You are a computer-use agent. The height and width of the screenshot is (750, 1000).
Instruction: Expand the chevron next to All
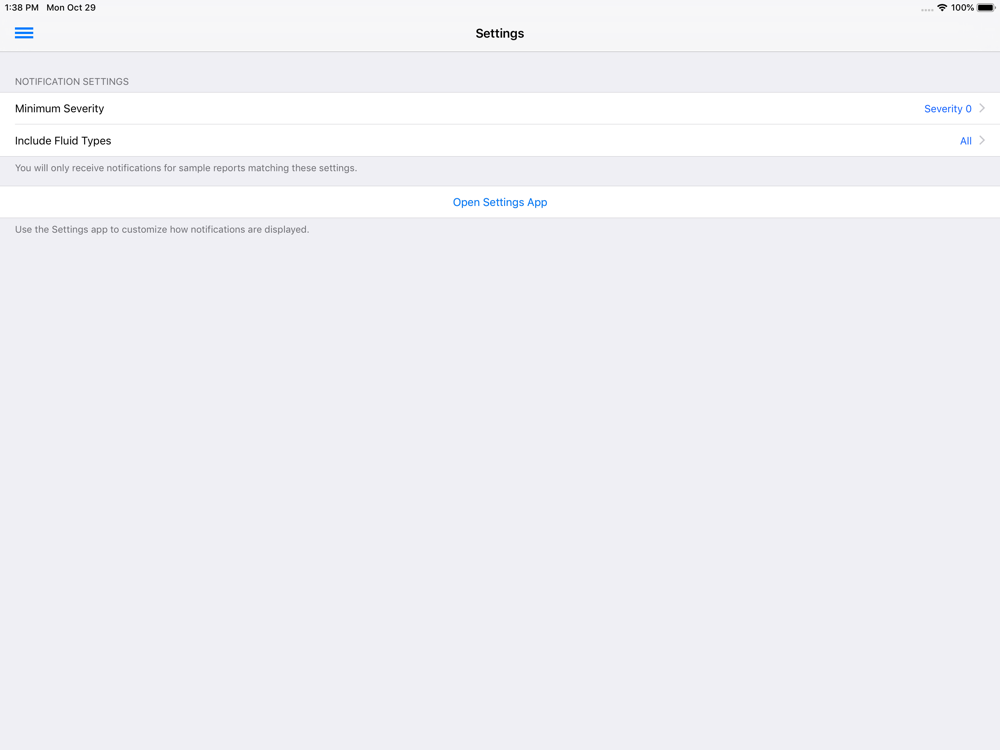pos(982,140)
